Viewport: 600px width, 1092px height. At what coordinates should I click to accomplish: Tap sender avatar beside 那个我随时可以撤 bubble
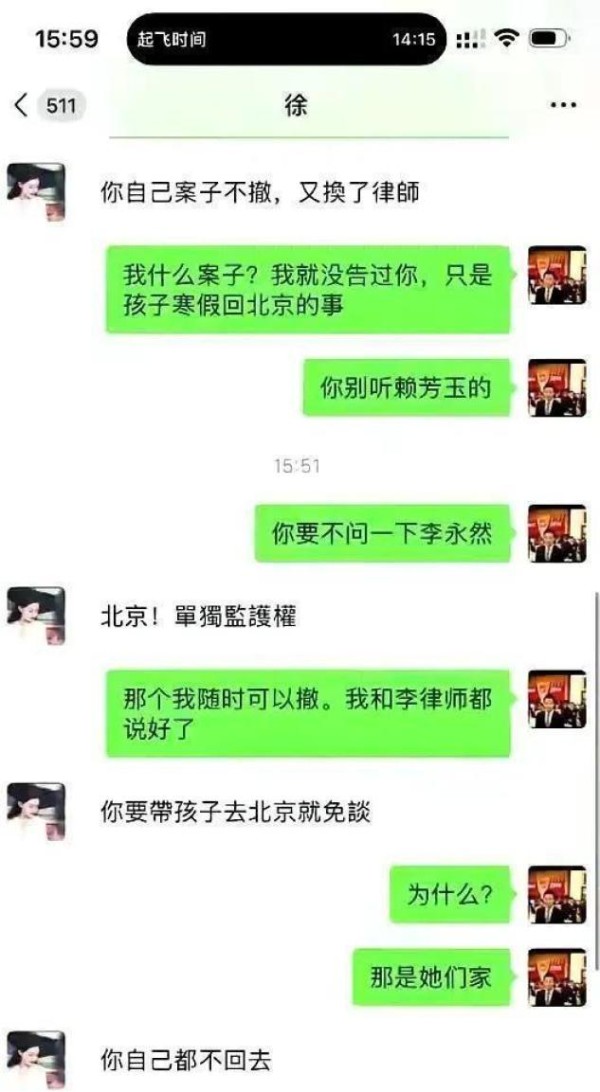tap(557, 699)
